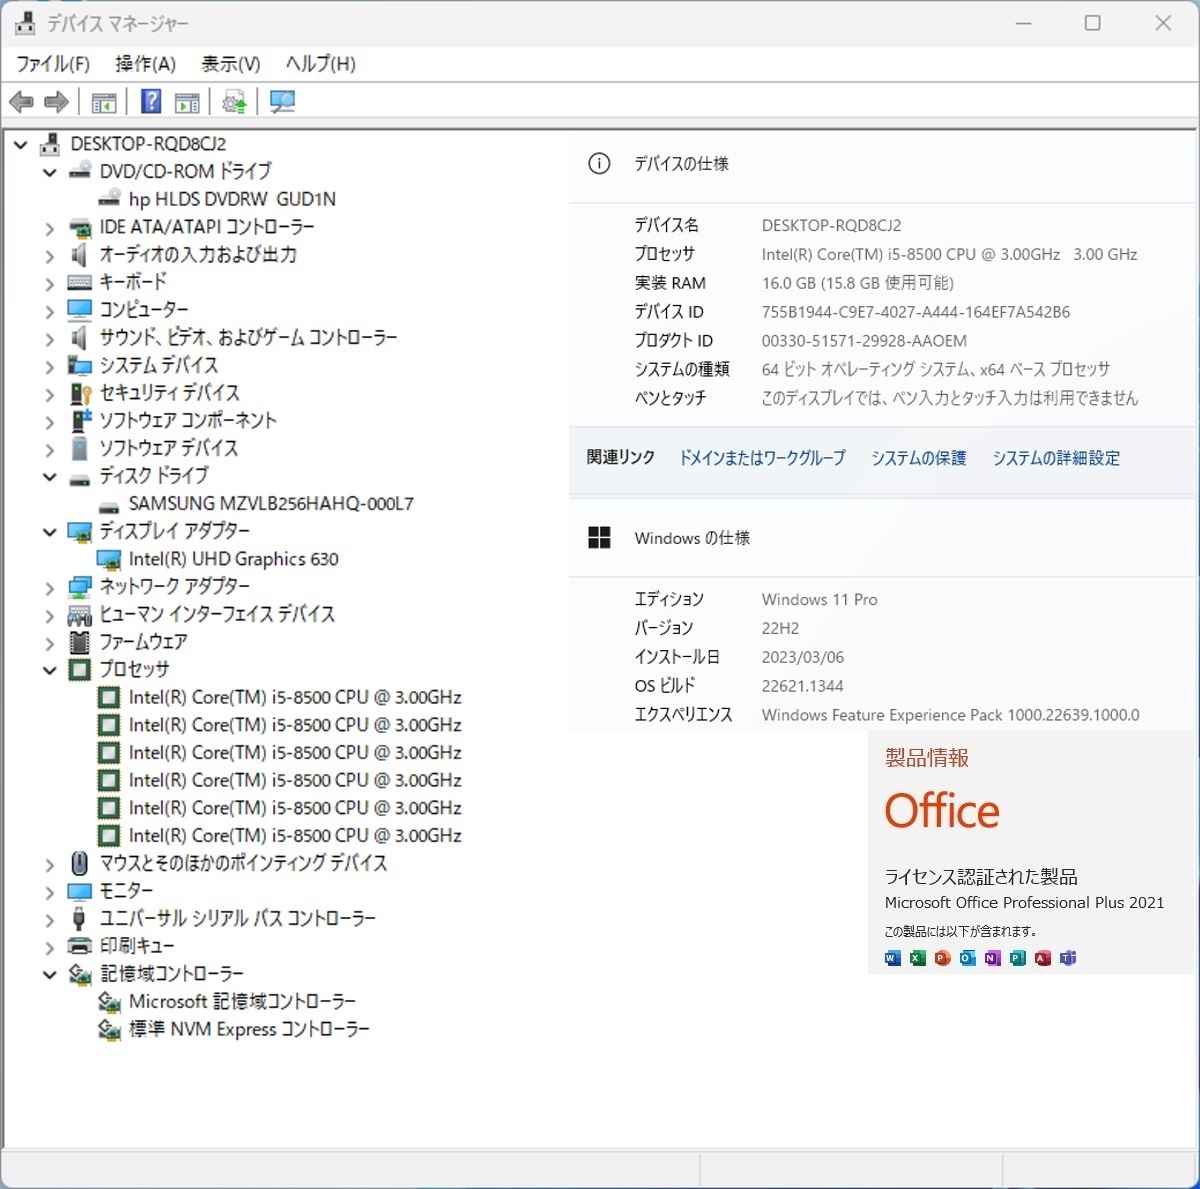The height and width of the screenshot is (1189, 1200).
Task: Open the blue Help question-mark icon
Action: tap(151, 101)
